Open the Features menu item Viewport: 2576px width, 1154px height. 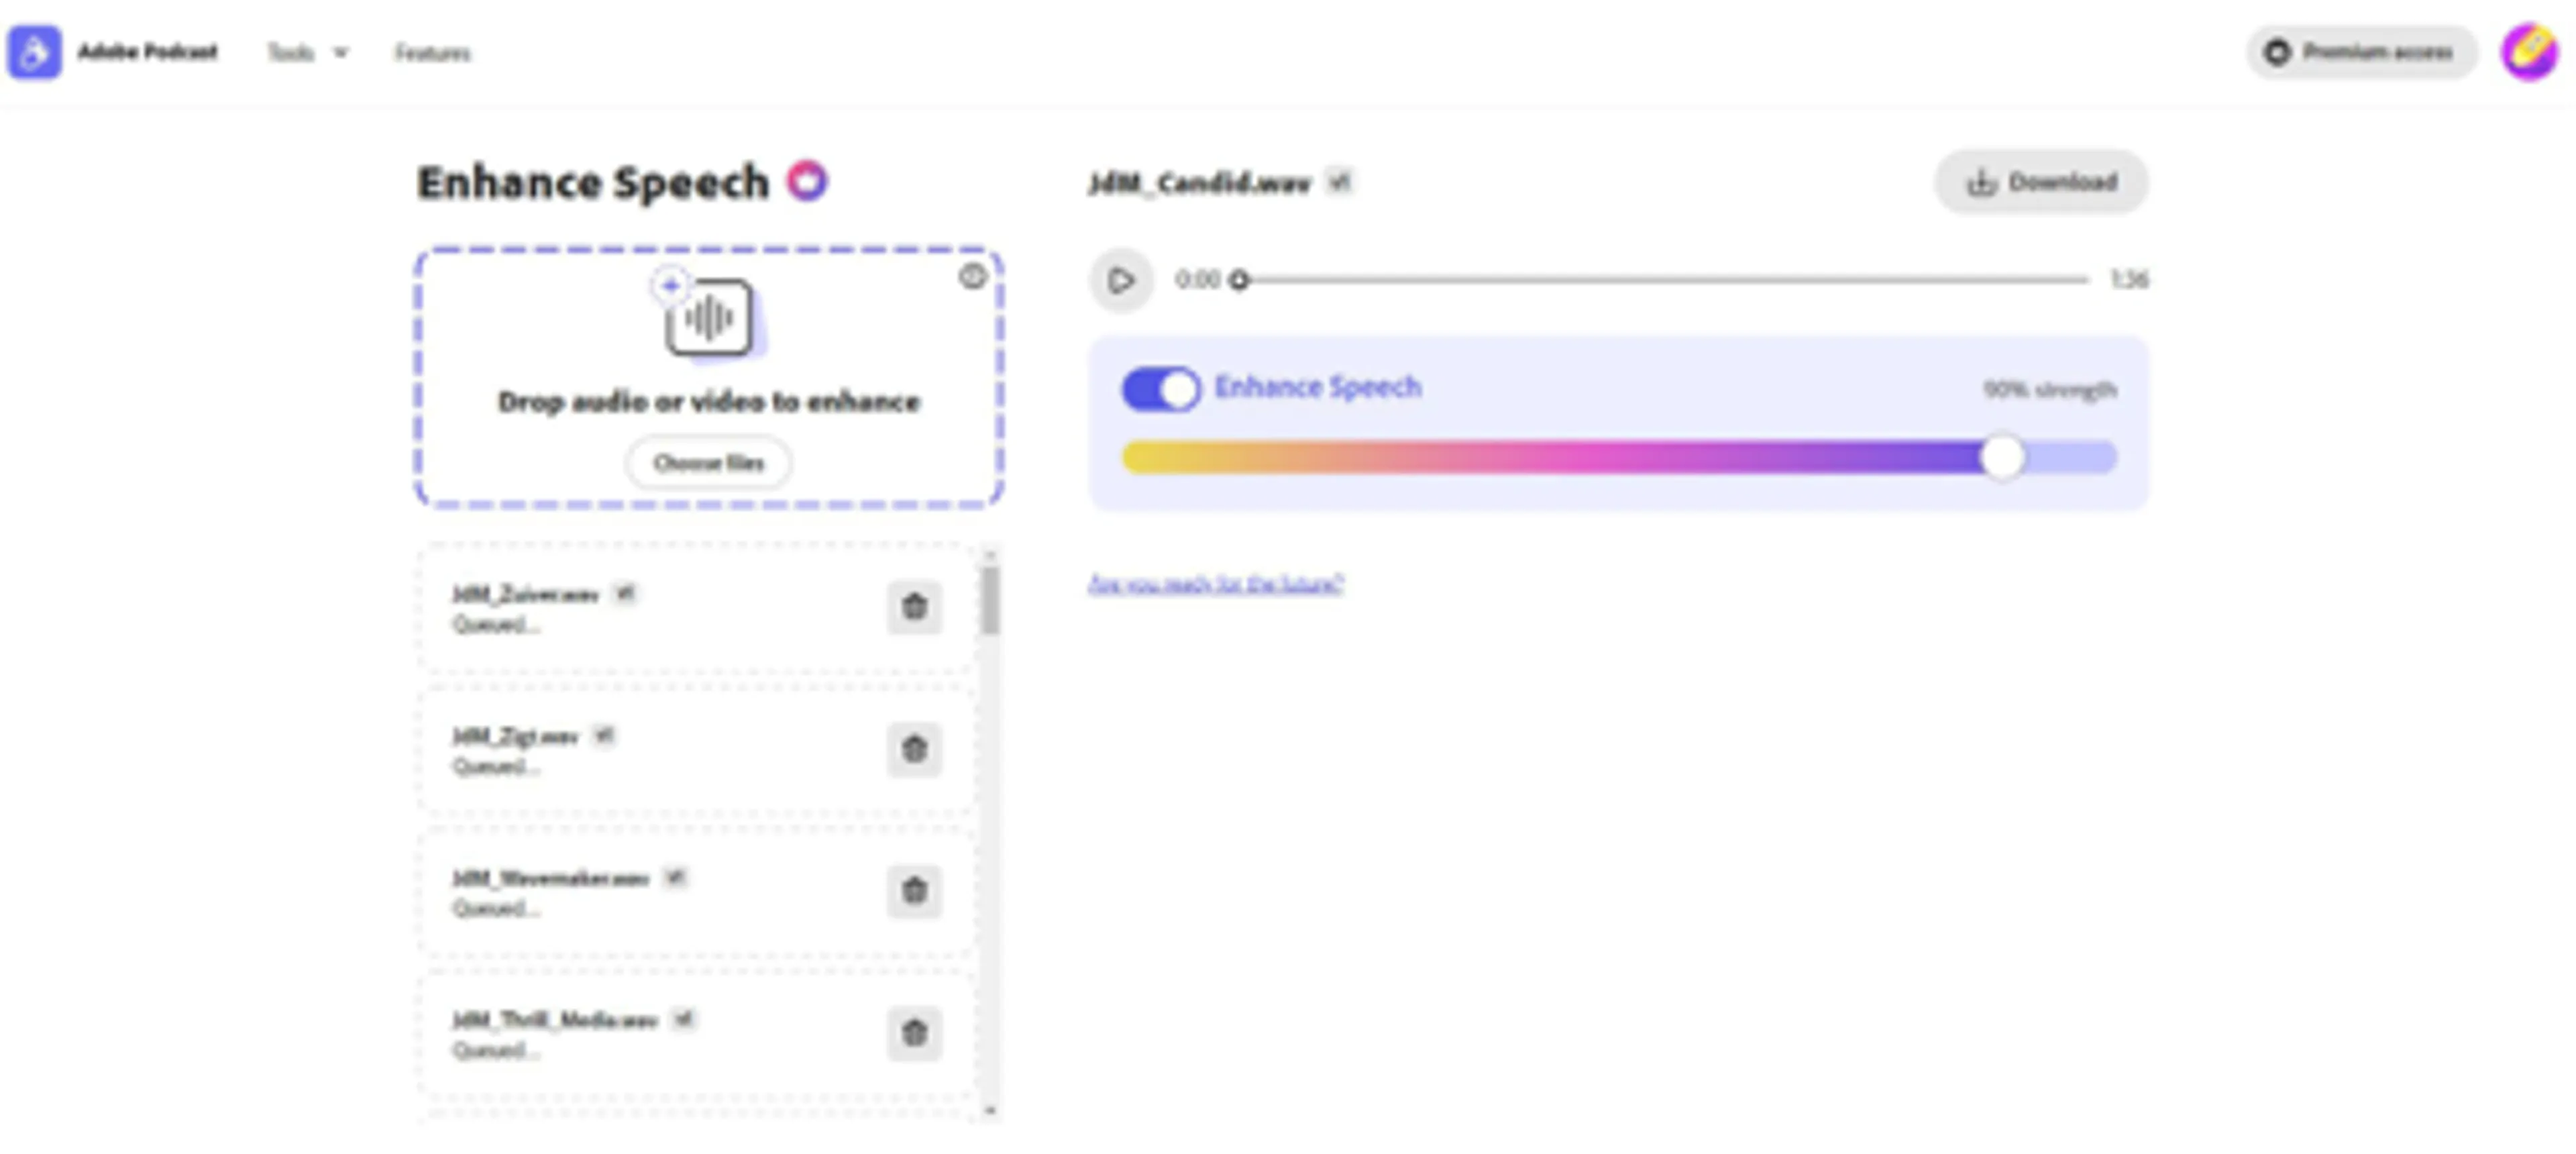tap(432, 52)
